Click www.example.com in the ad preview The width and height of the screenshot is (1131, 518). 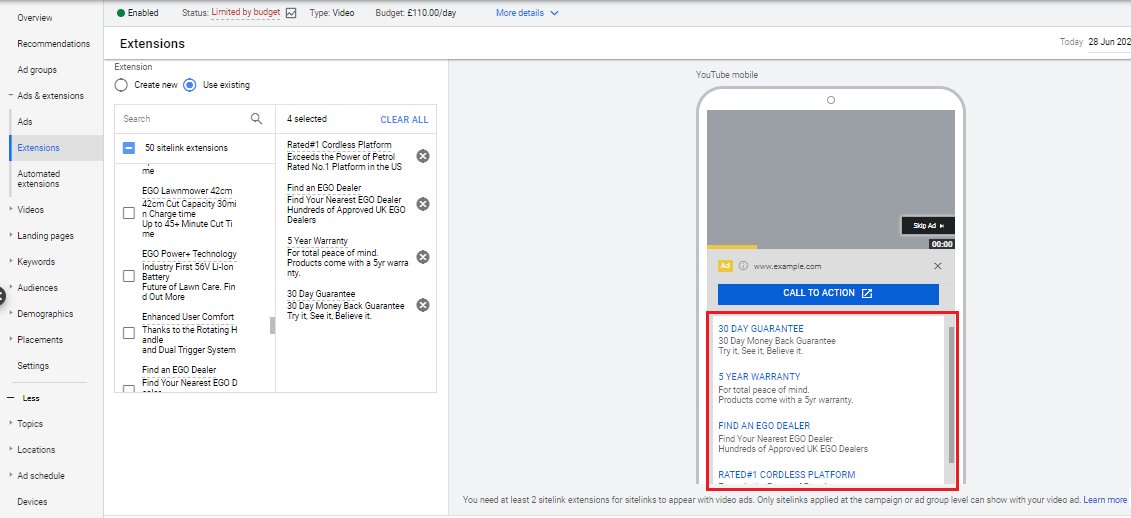787,266
